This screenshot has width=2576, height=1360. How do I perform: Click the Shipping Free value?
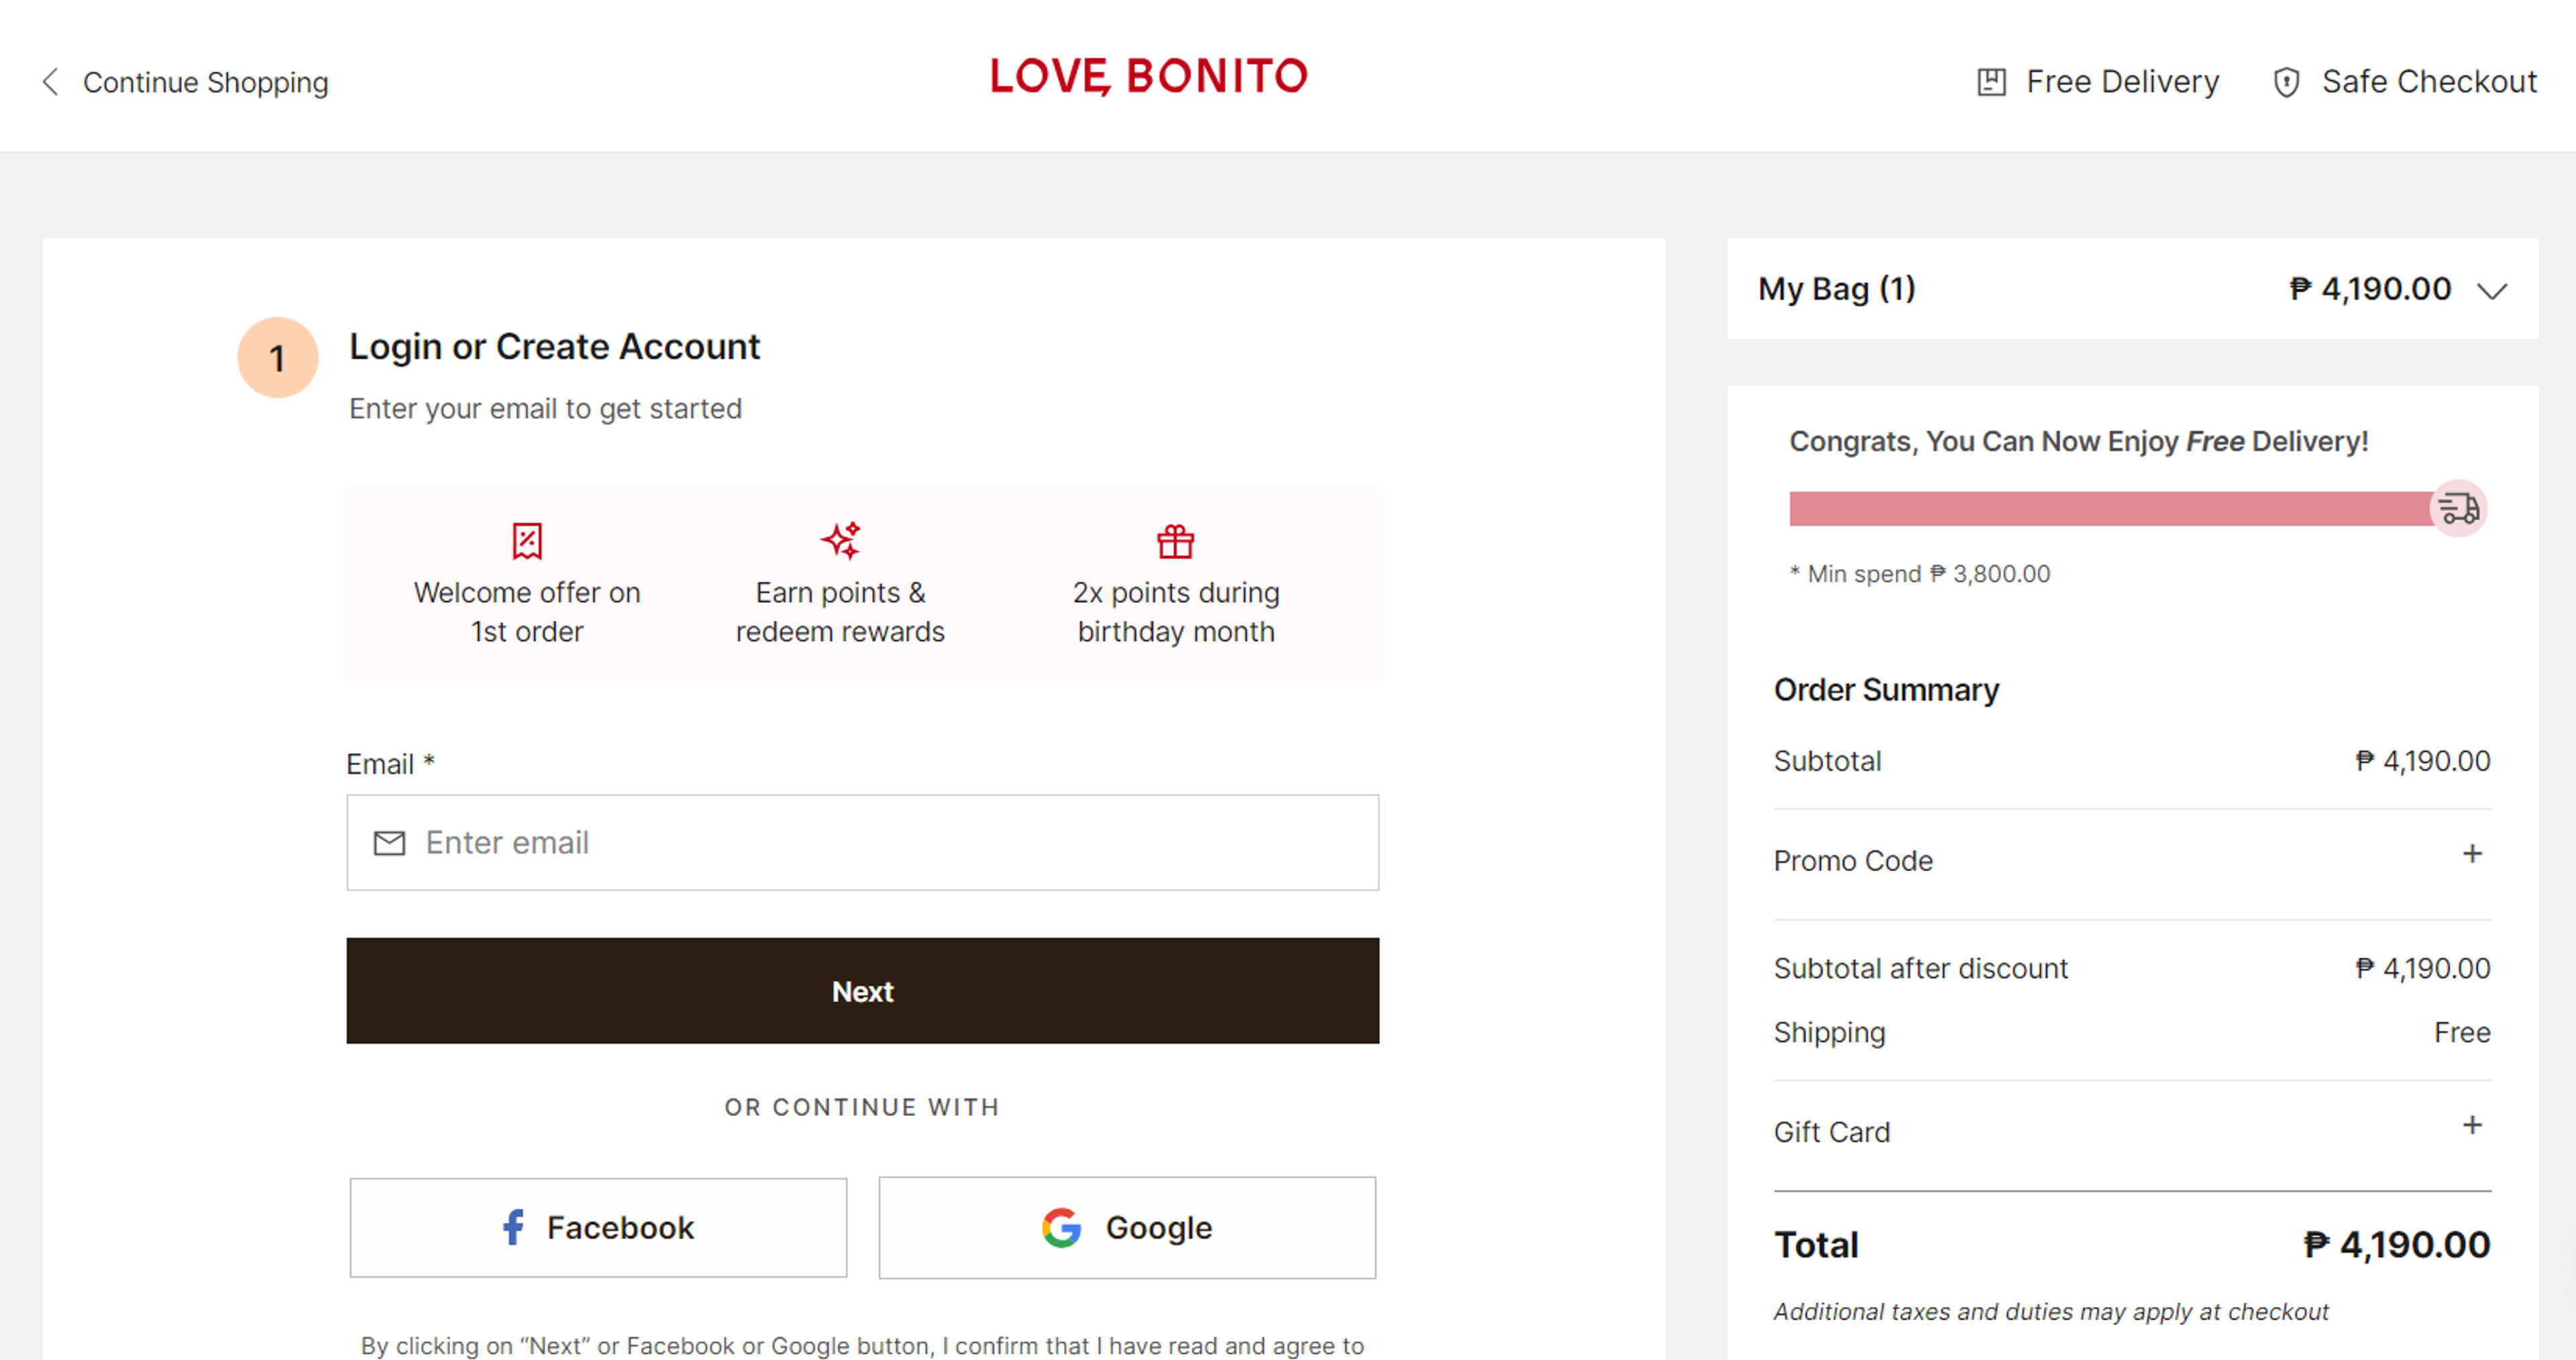2462,1032
